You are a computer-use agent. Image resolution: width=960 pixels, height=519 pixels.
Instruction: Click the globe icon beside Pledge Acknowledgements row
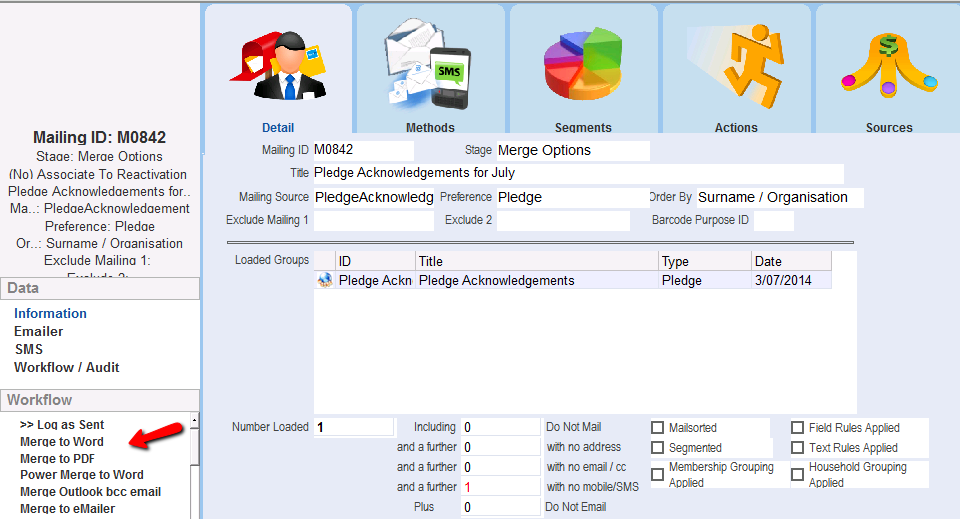click(x=325, y=280)
